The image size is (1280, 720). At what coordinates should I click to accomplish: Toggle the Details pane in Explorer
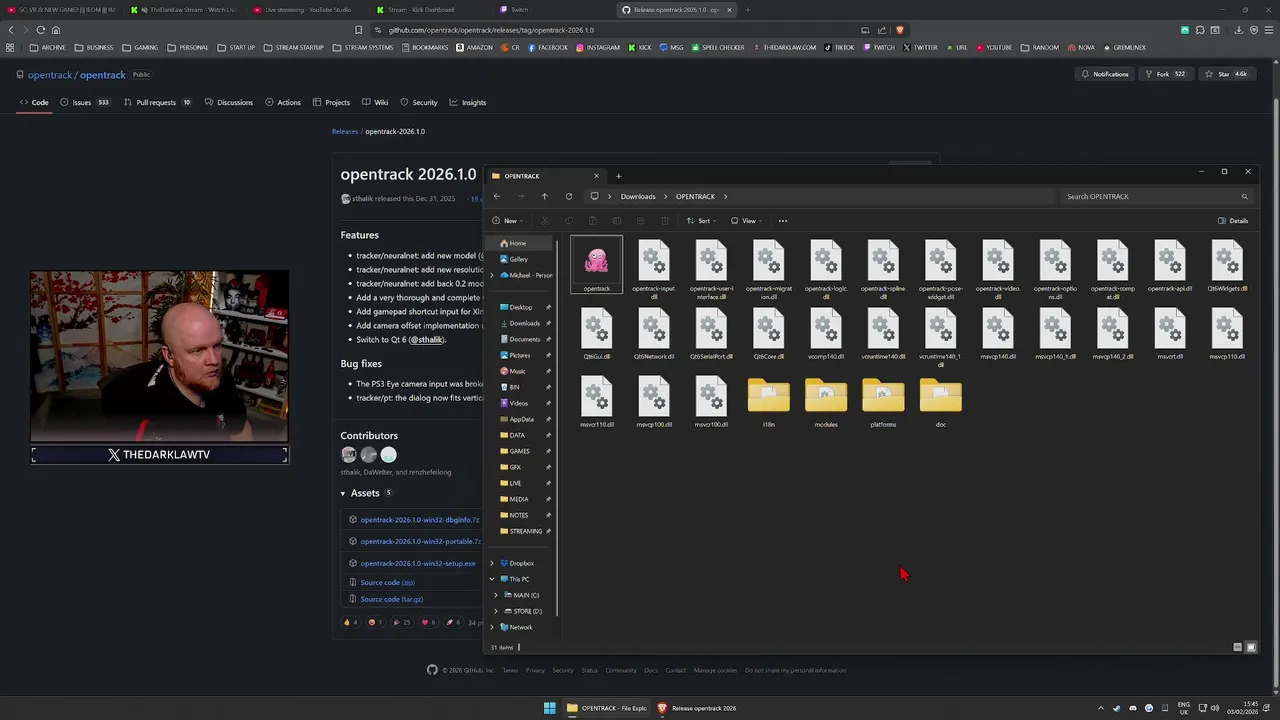[1233, 221]
